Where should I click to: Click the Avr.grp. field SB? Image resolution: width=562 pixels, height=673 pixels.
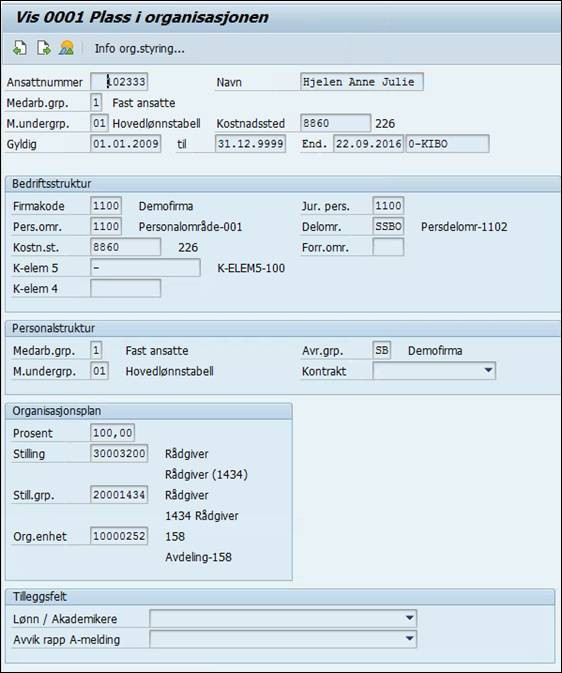pos(382,350)
